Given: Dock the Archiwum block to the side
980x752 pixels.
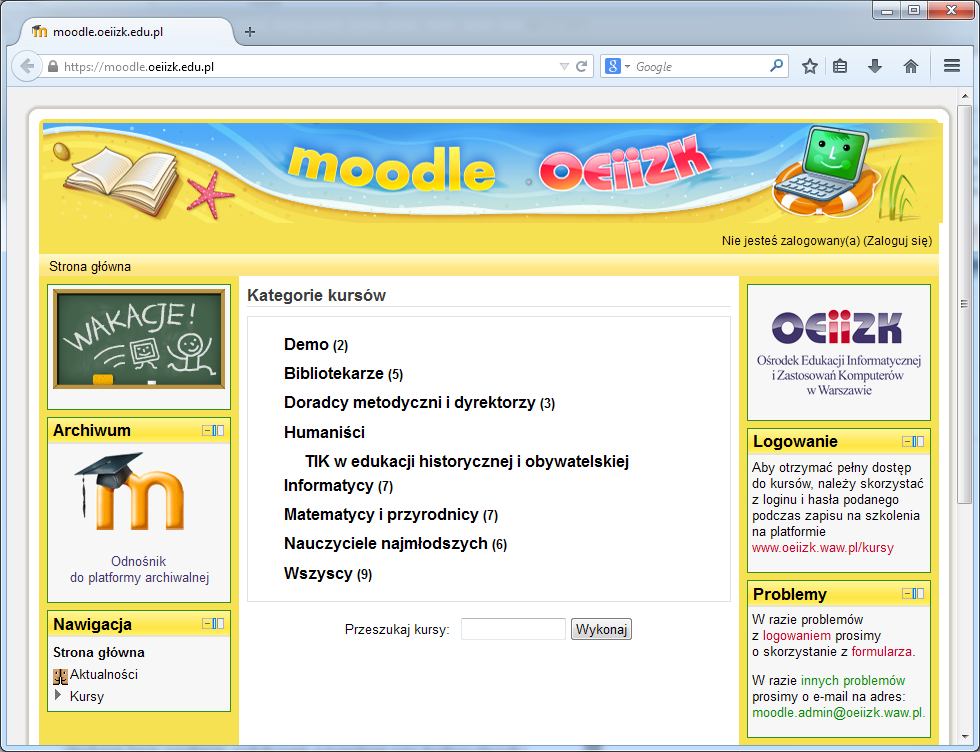Looking at the screenshot, I should 218,431.
